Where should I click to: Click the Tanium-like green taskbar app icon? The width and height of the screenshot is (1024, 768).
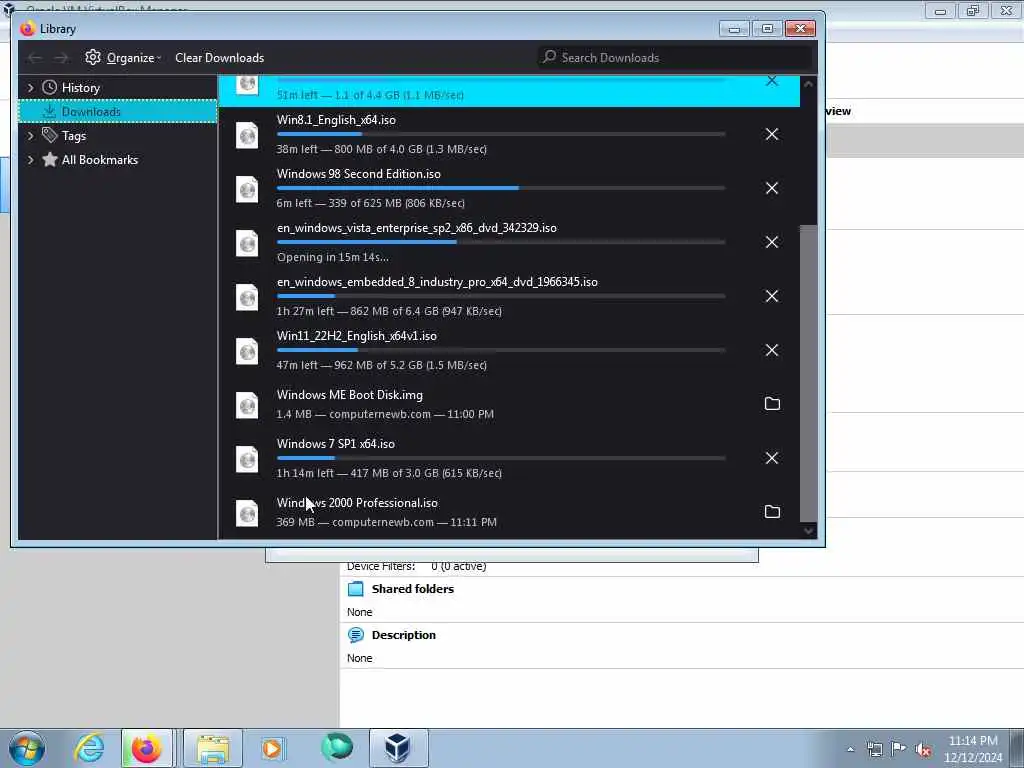point(337,748)
